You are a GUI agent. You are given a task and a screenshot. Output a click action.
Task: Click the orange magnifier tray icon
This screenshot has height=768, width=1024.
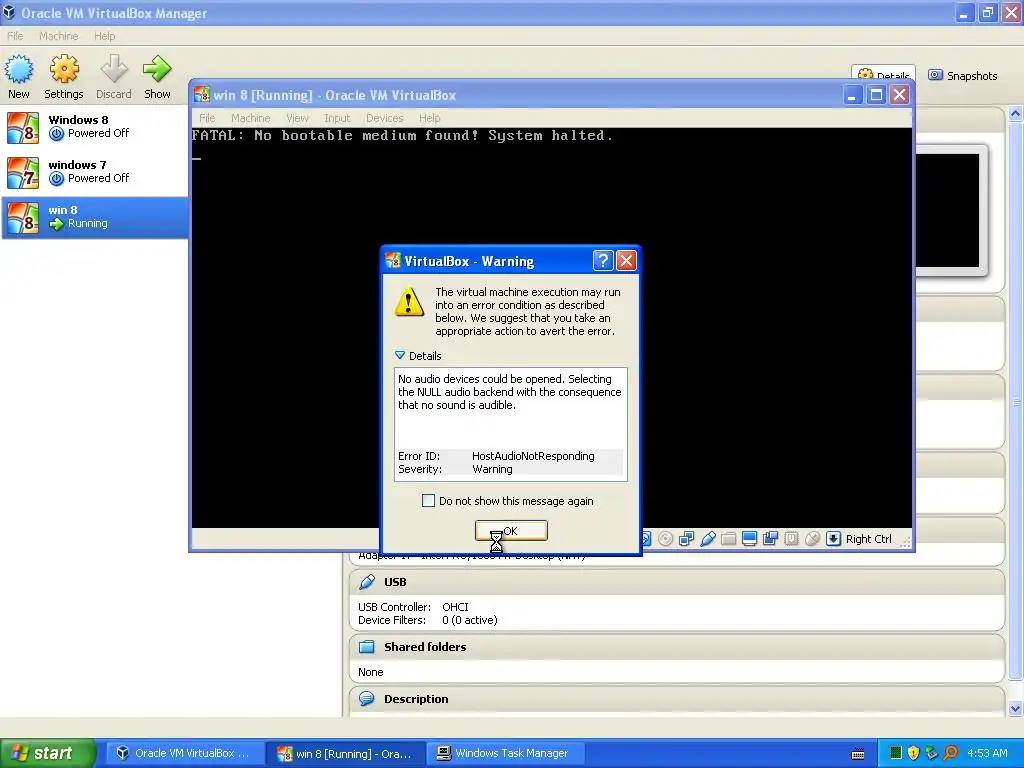pos(950,753)
